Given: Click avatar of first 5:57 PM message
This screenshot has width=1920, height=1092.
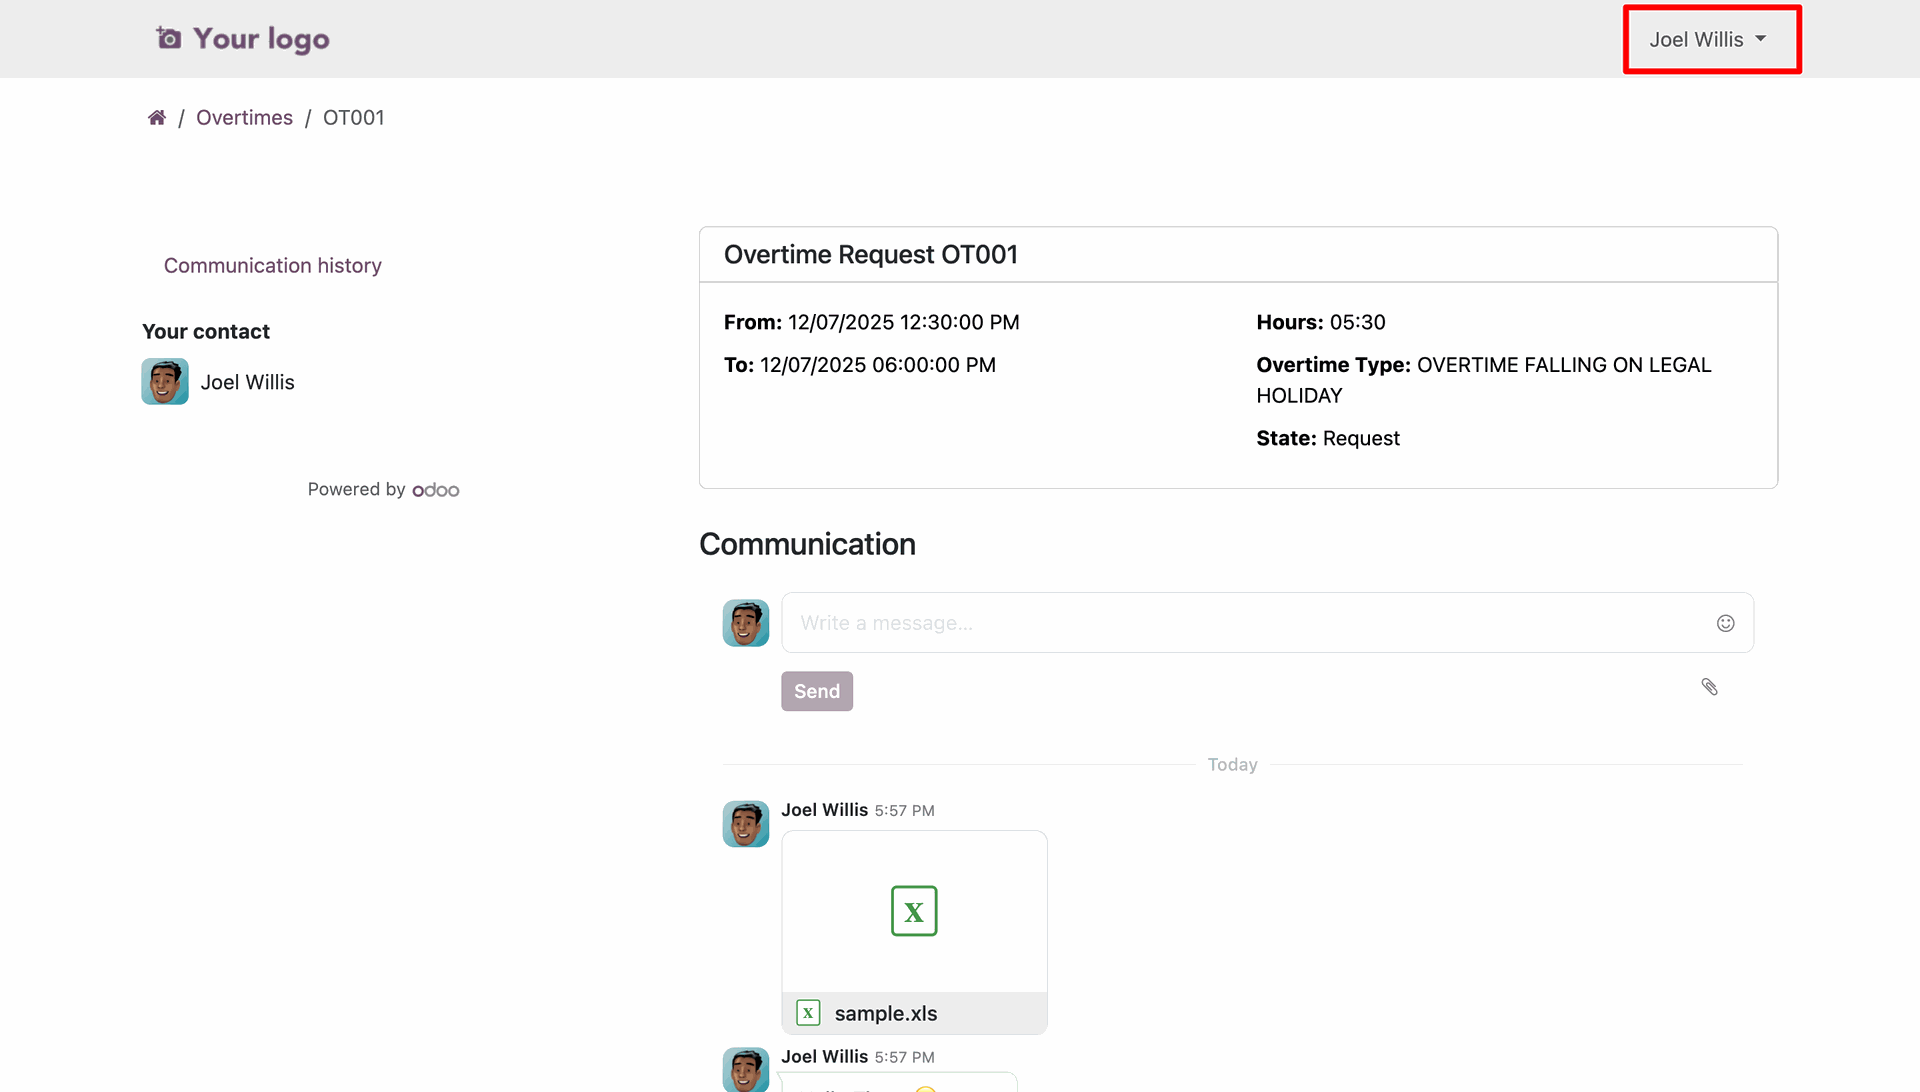Looking at the screenshot, I should coord(746,824).
